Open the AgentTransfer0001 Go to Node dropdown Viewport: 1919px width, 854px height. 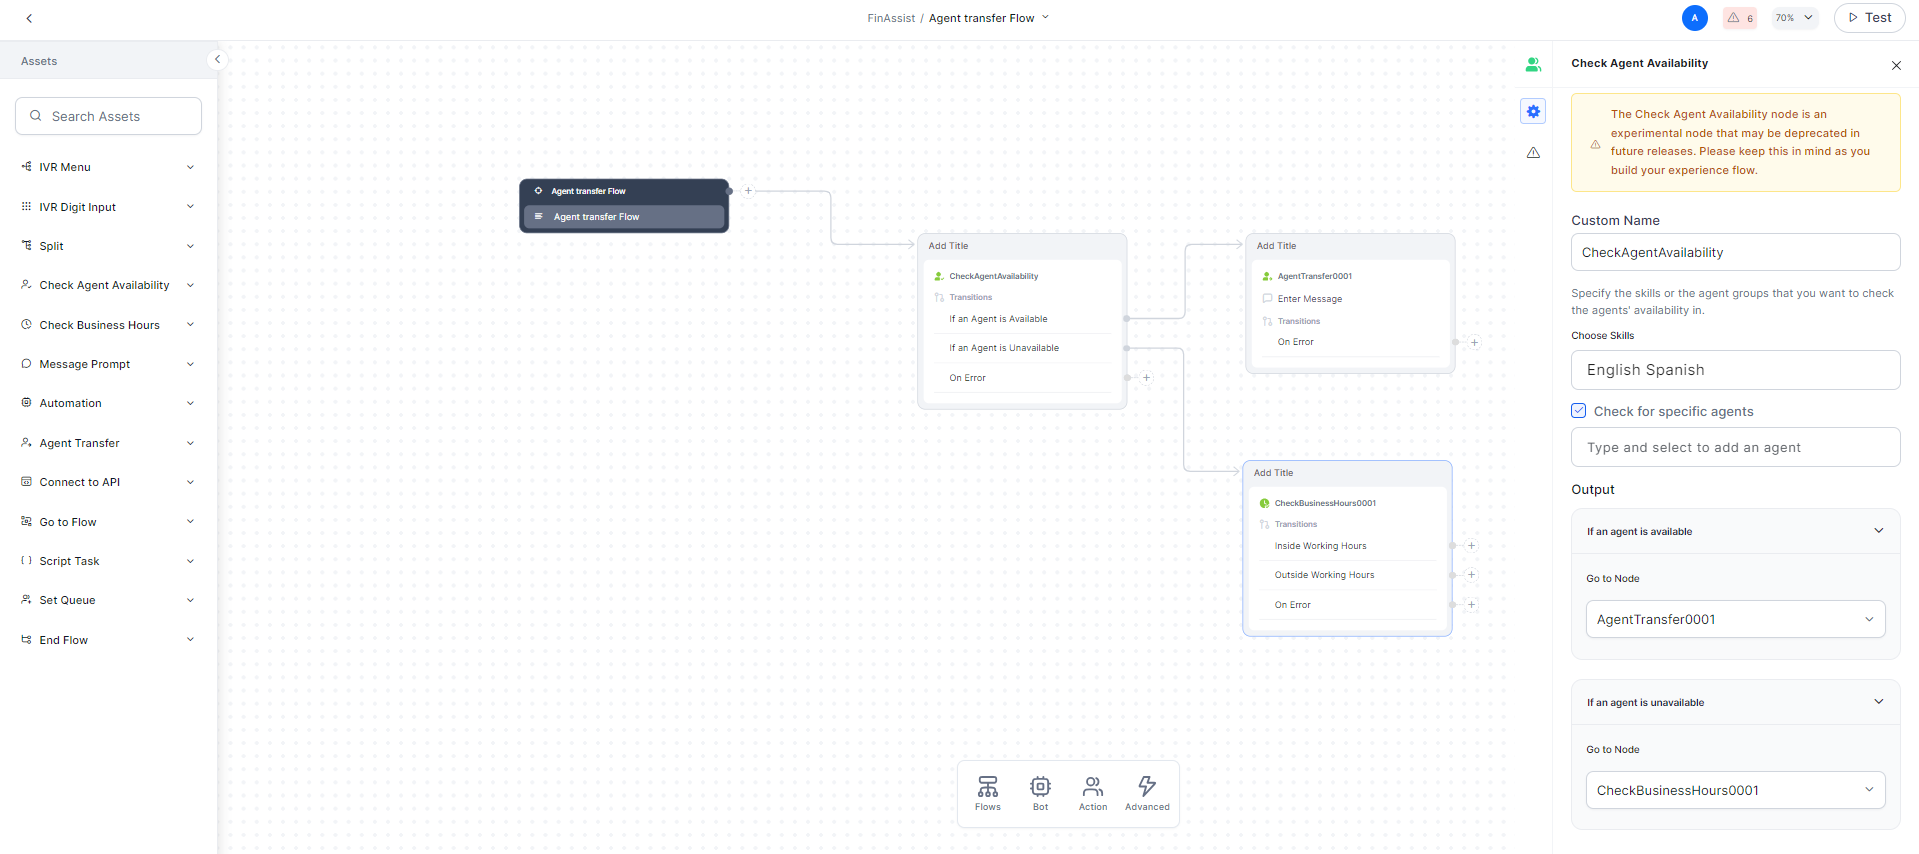point(1735,619)
